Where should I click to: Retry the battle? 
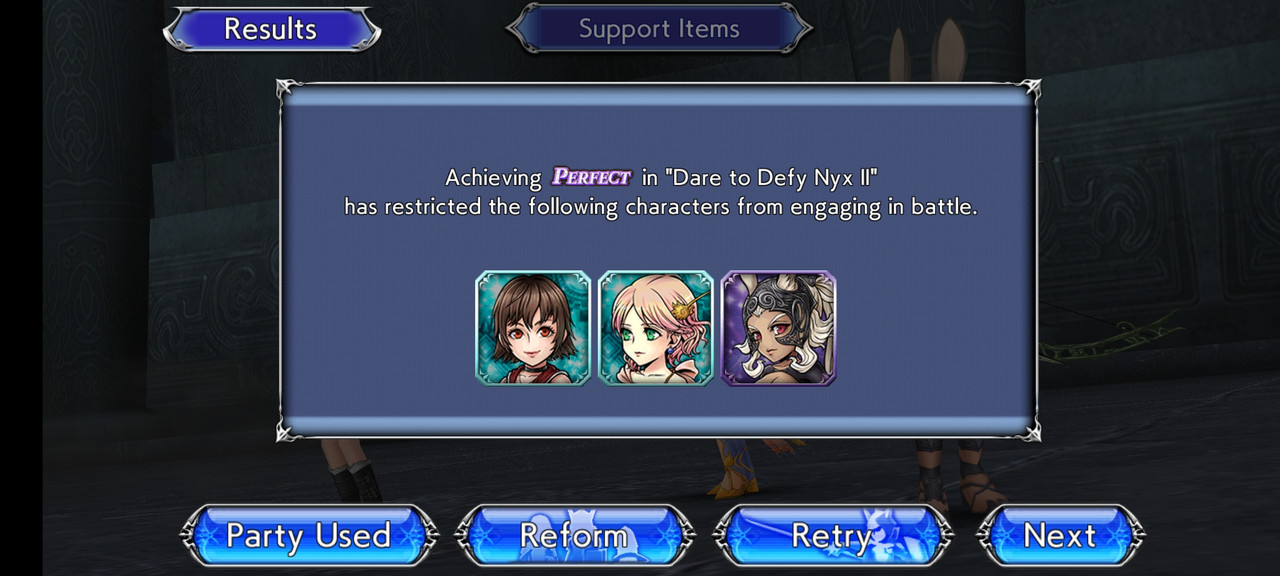(x=832, y=536)
